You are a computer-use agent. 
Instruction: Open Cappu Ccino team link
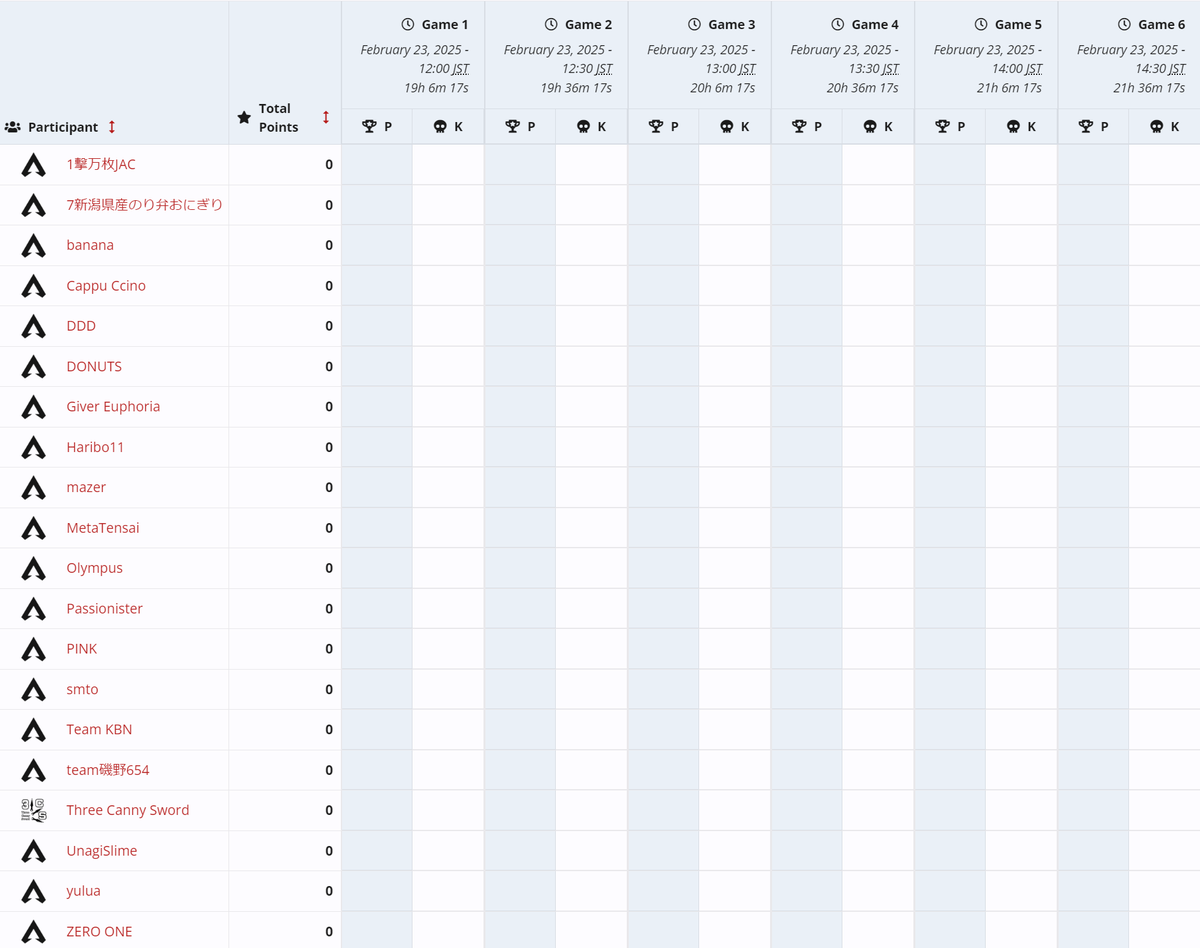(x=106, y=285)
